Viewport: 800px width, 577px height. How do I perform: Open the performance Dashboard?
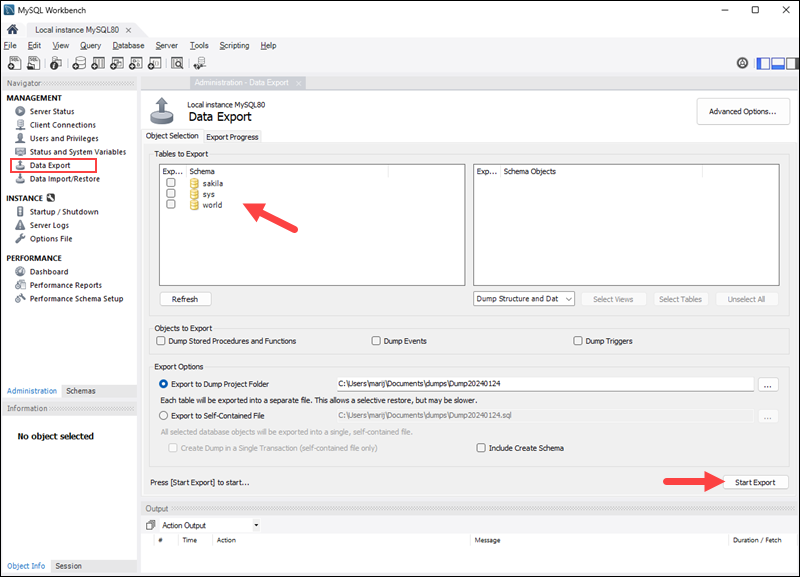48,272
